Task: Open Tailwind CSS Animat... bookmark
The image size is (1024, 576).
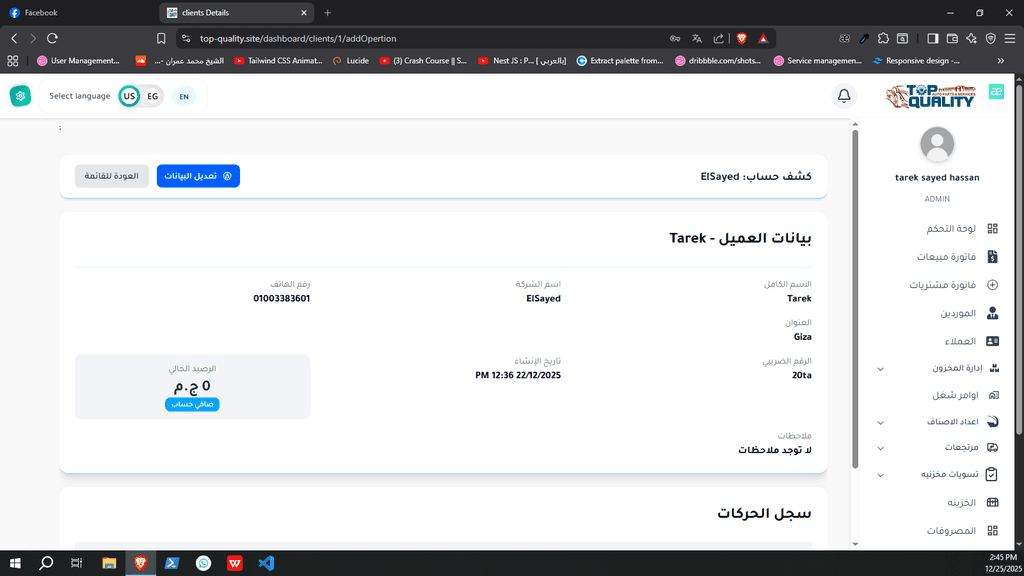Action: click(278, 61)
